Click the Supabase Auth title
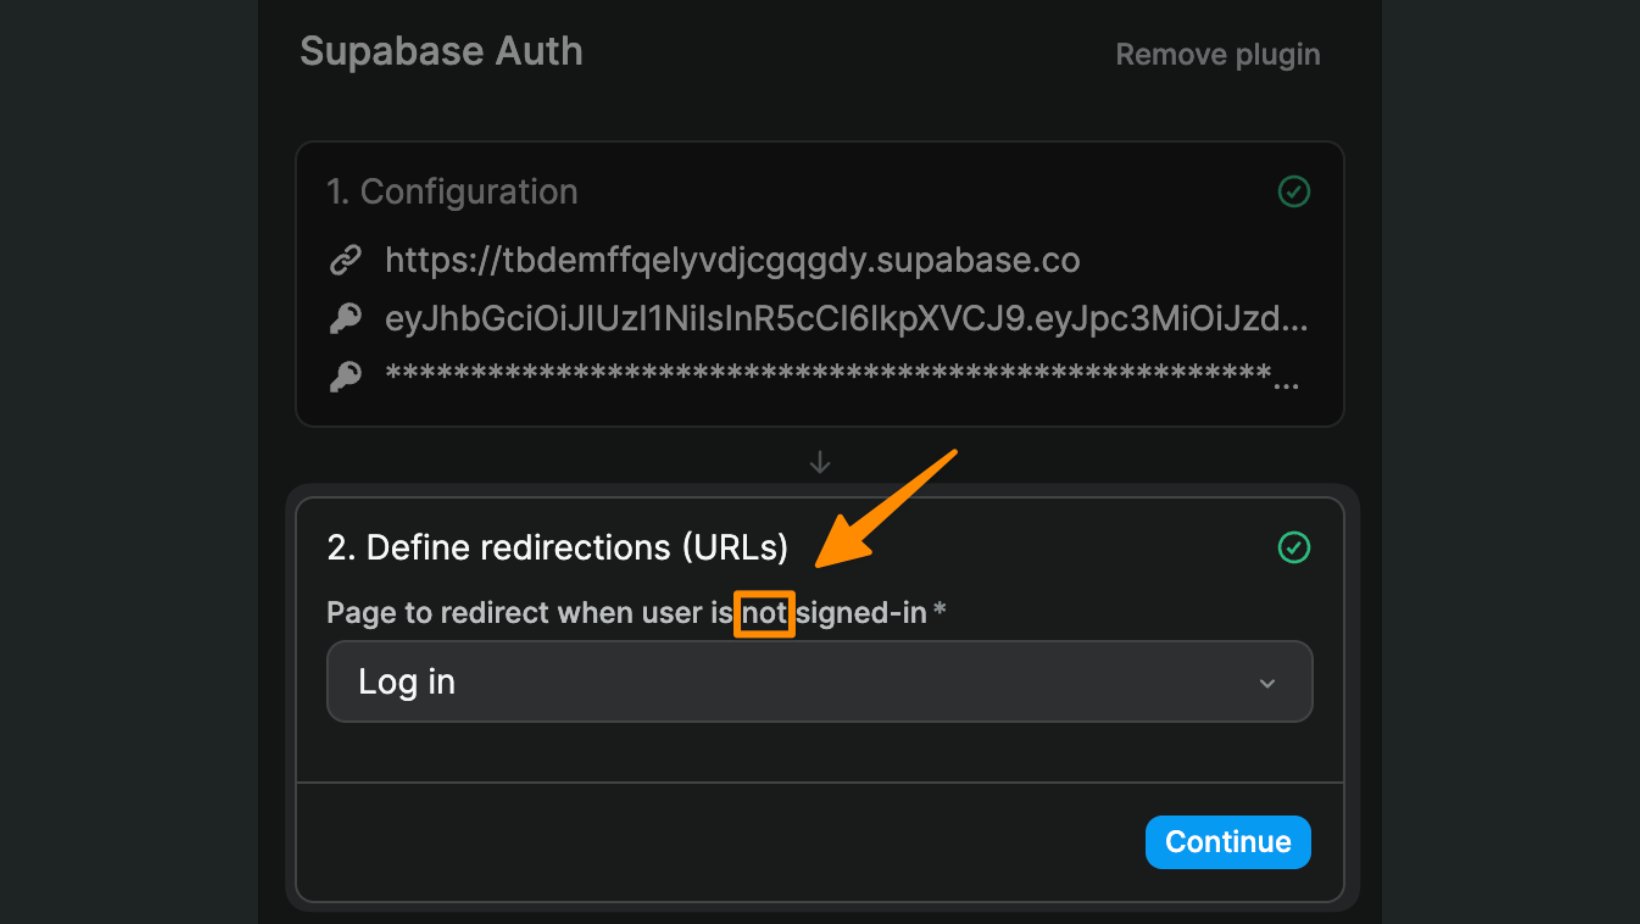 point(440,50)
